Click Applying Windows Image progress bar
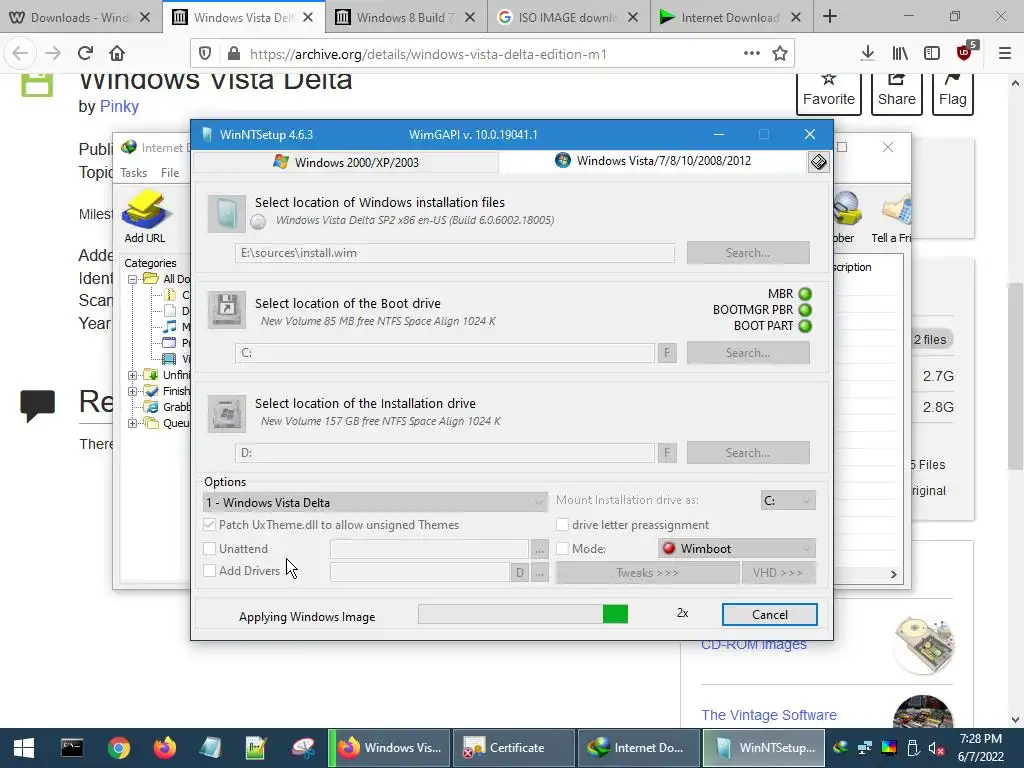Viewport: 1024px width, 768px height. 523,614
